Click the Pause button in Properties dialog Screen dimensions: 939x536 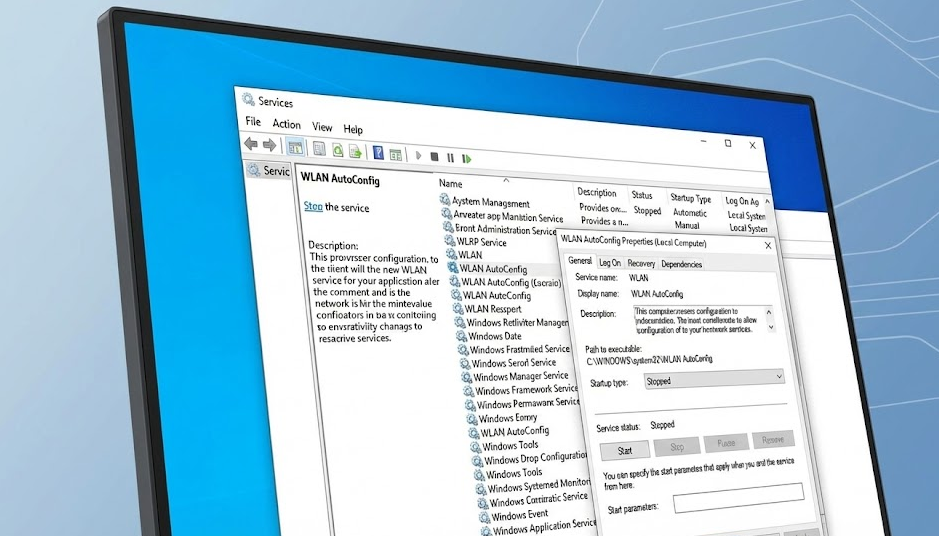pos(726,443)
